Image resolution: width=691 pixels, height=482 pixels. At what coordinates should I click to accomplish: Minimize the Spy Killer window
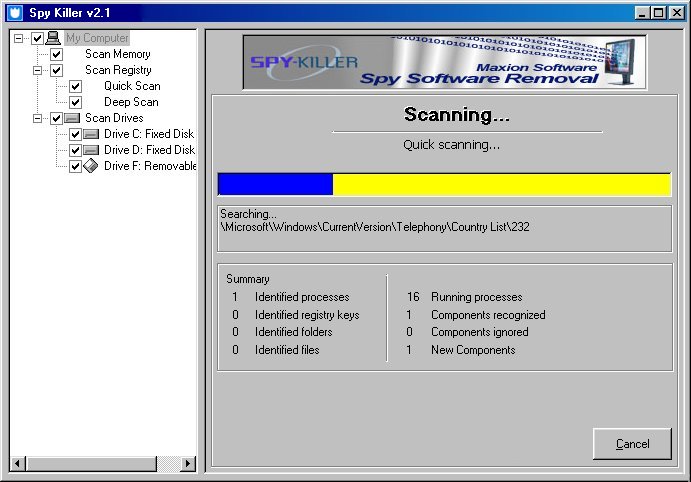(x=643, y=13)
